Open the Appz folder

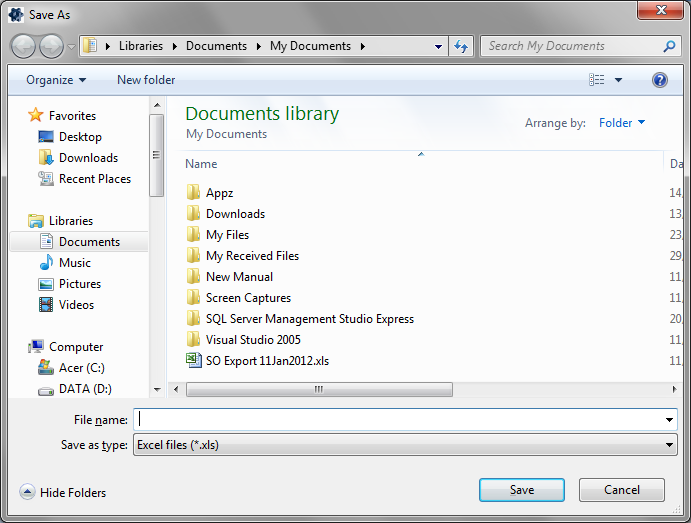click(x=219, y=193)
